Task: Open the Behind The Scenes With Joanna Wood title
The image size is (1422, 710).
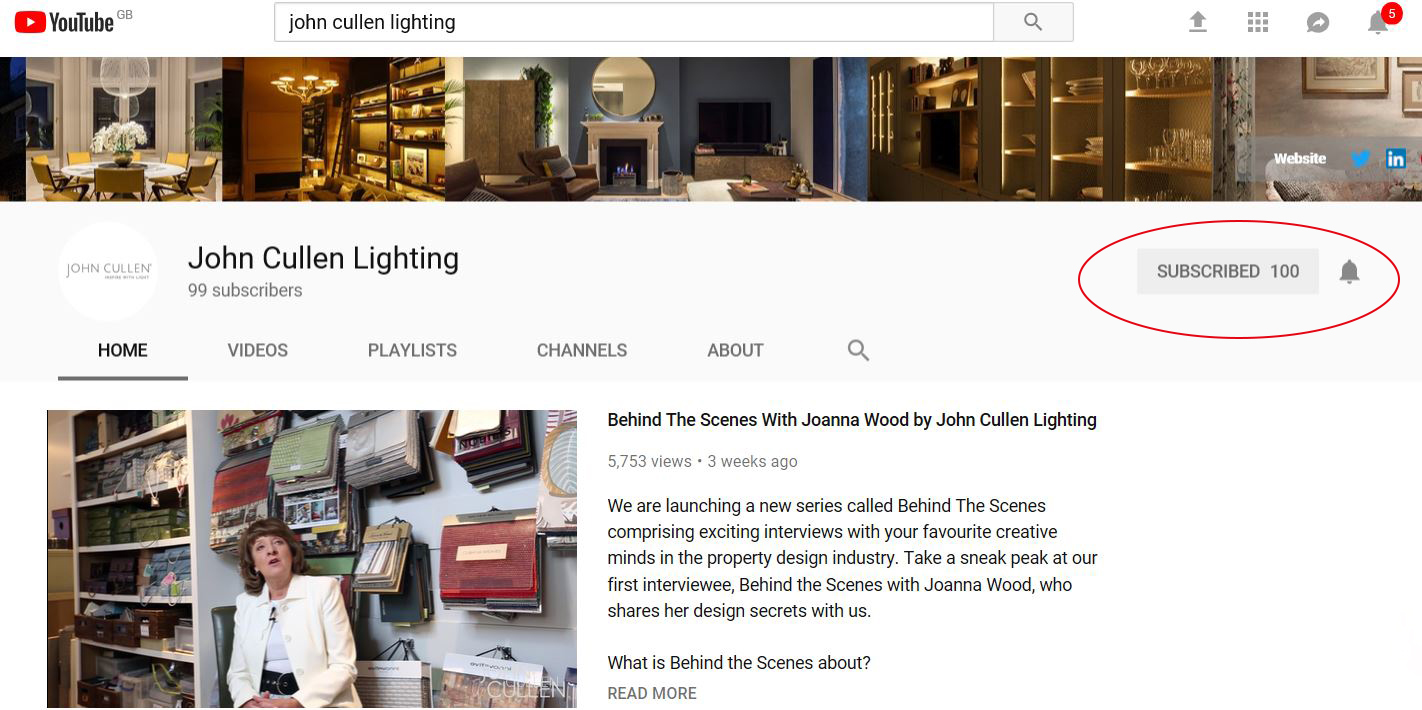Action: tap(852, 420)
